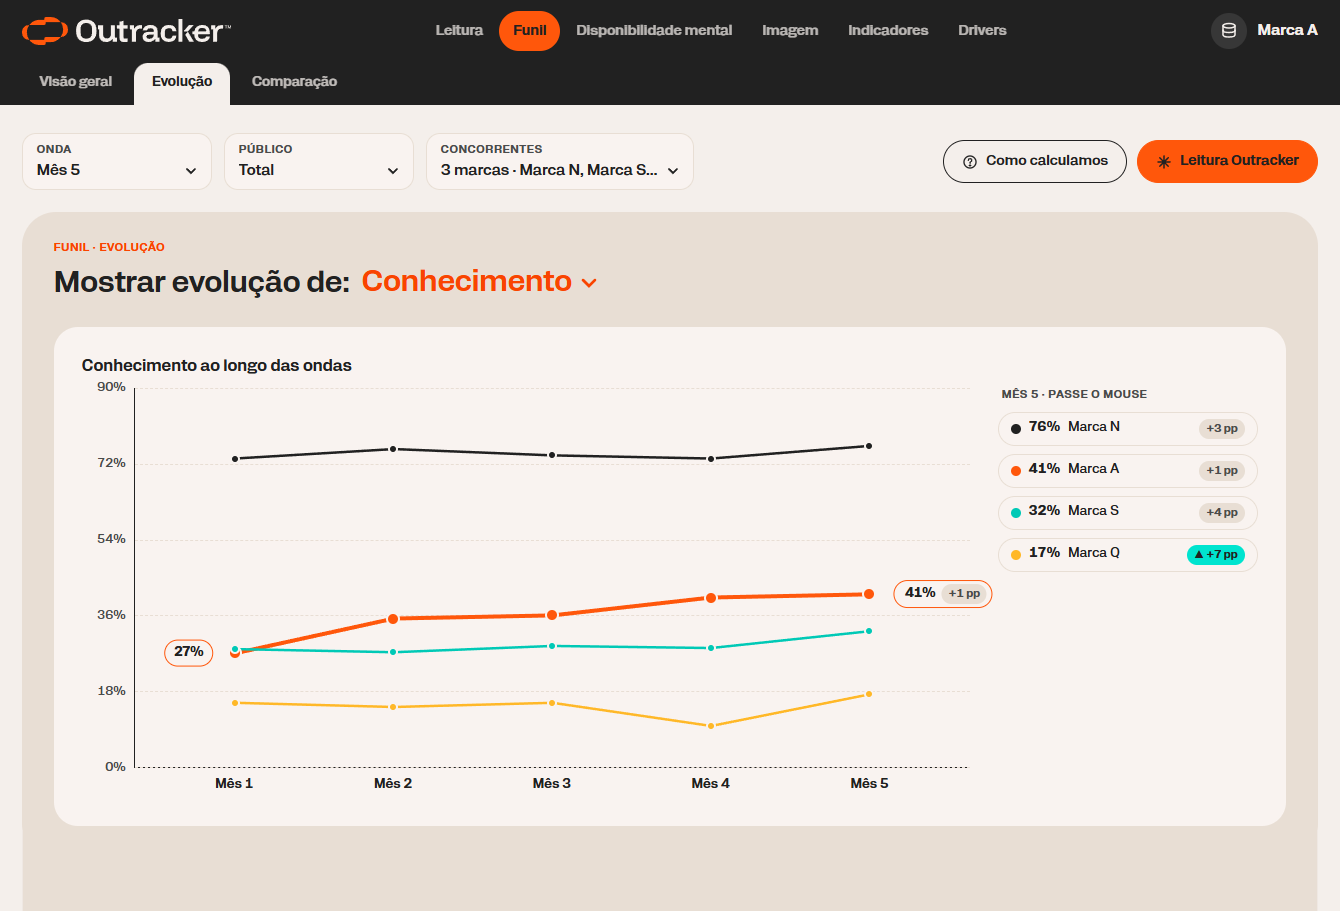
Task: Click the asterisk icon in Leitura Outracker
Action: point(1164,162)
